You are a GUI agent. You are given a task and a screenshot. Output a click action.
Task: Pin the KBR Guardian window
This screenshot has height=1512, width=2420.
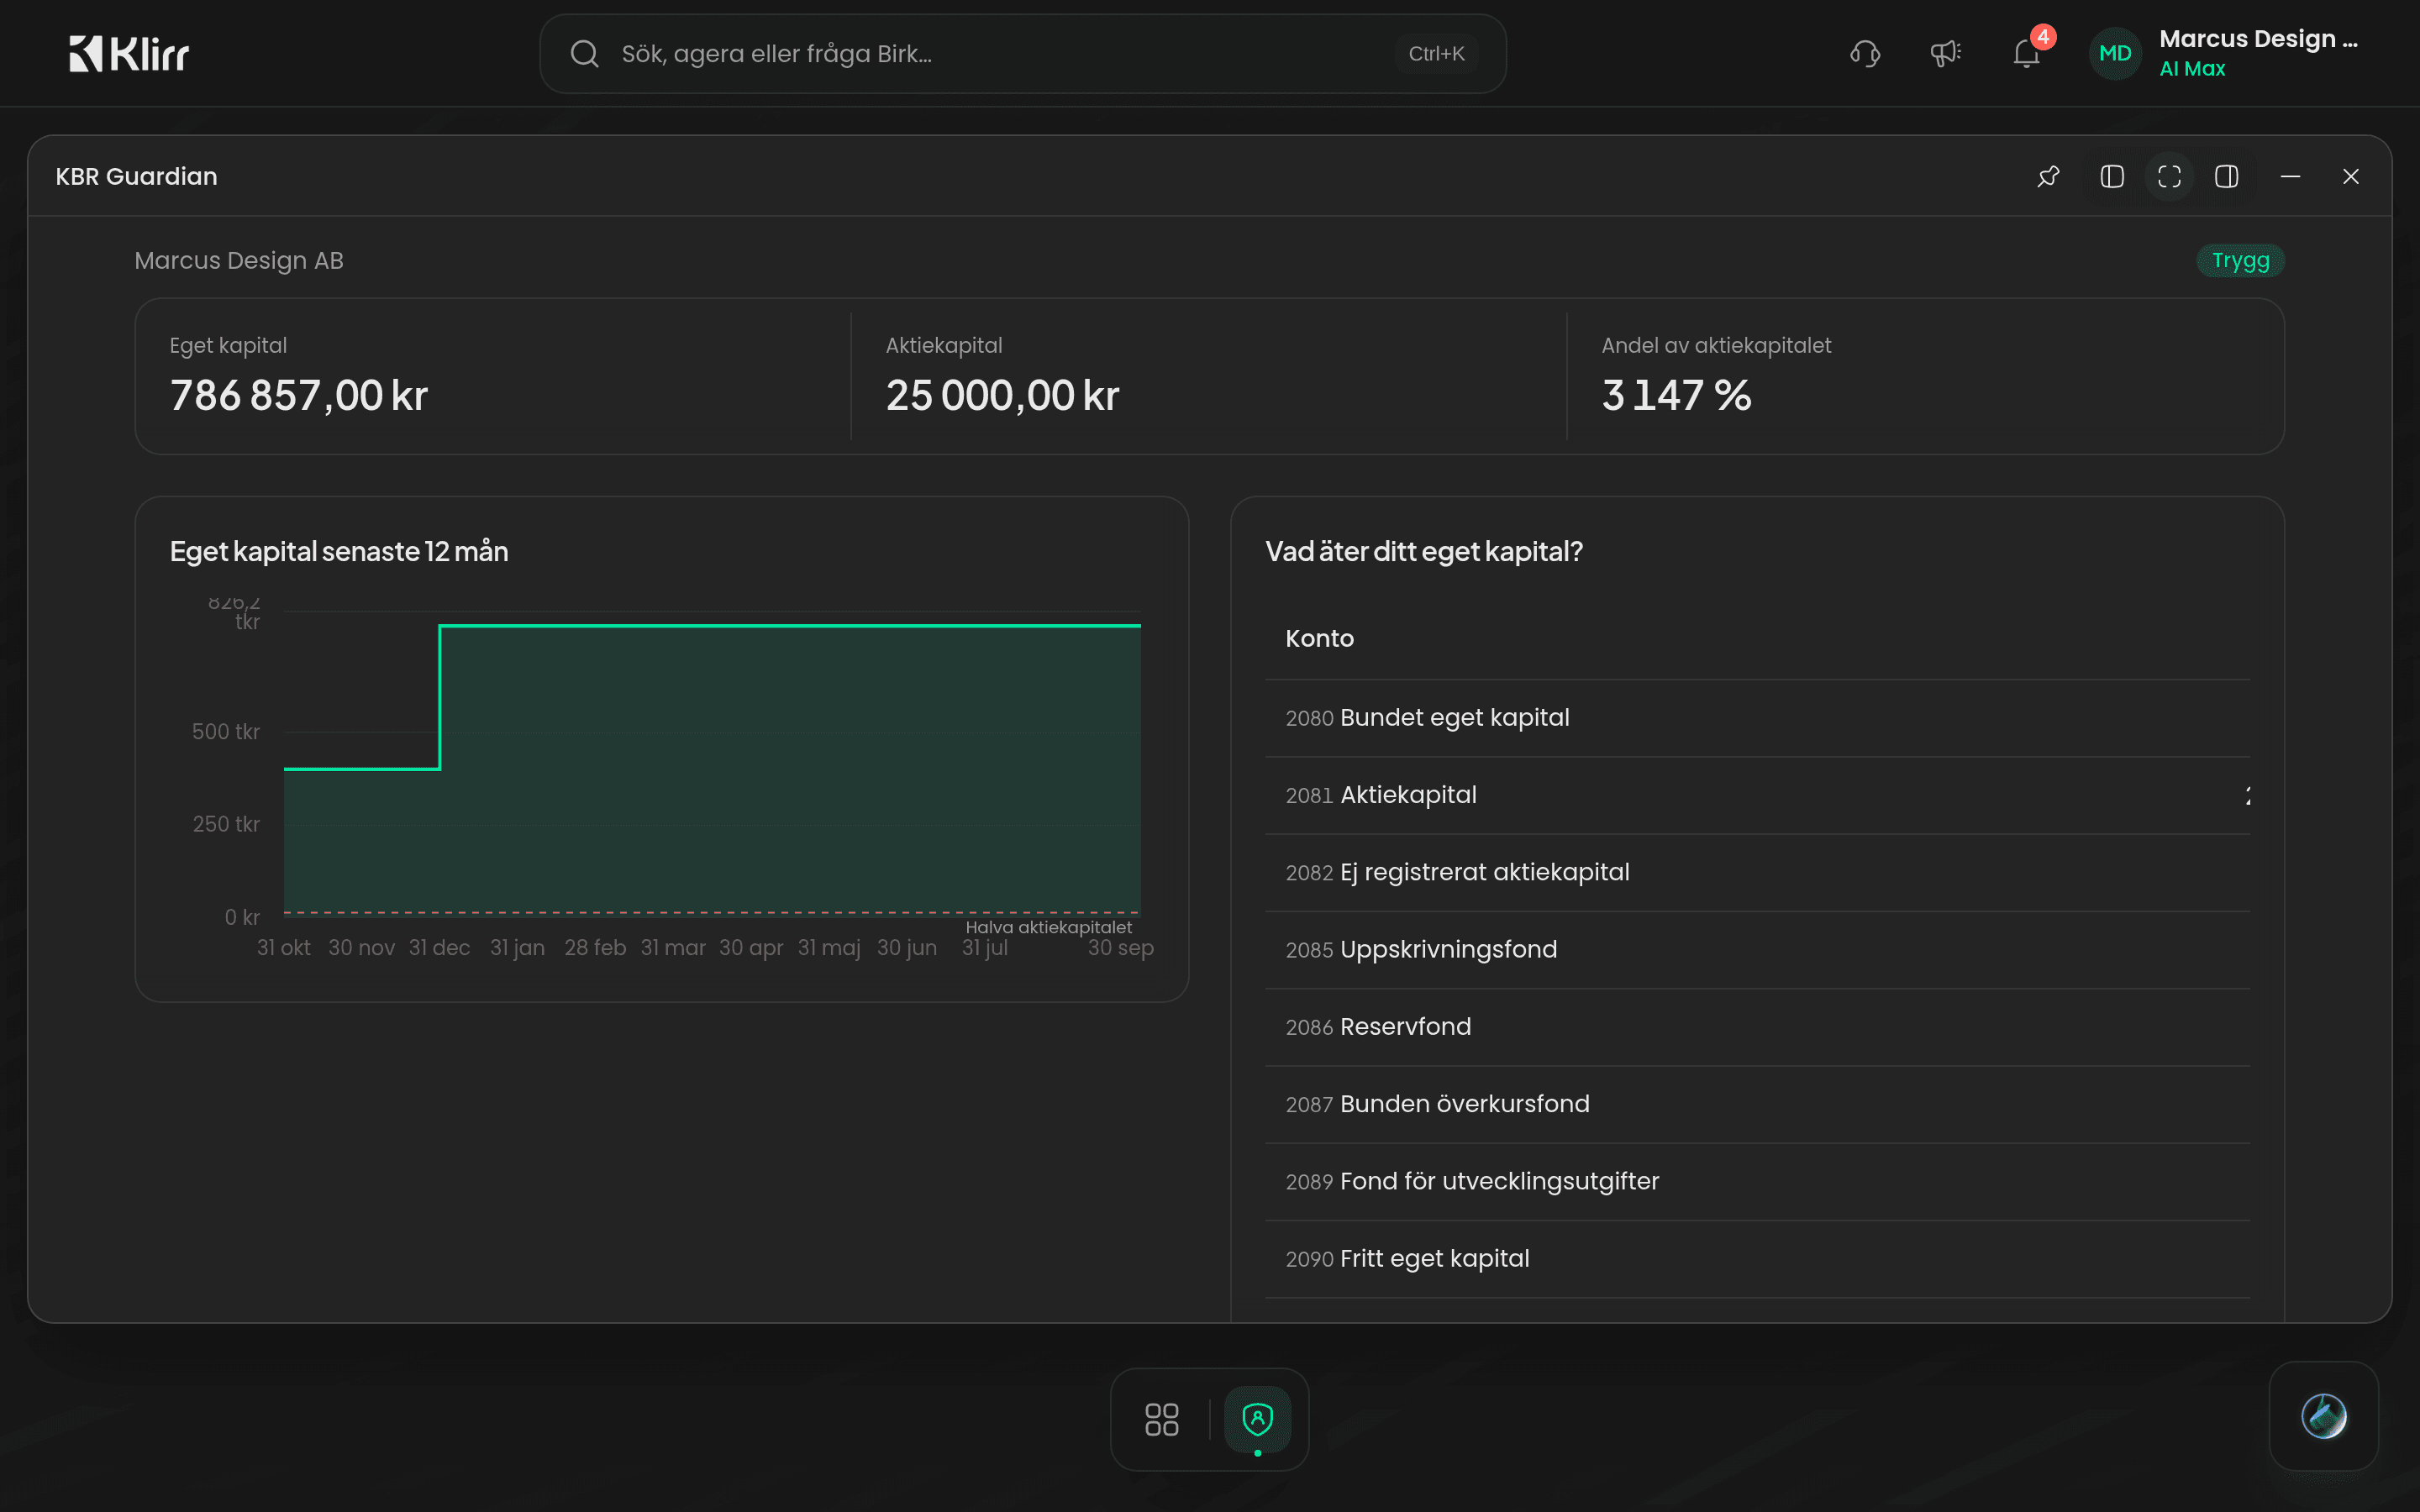(2048, 177)
